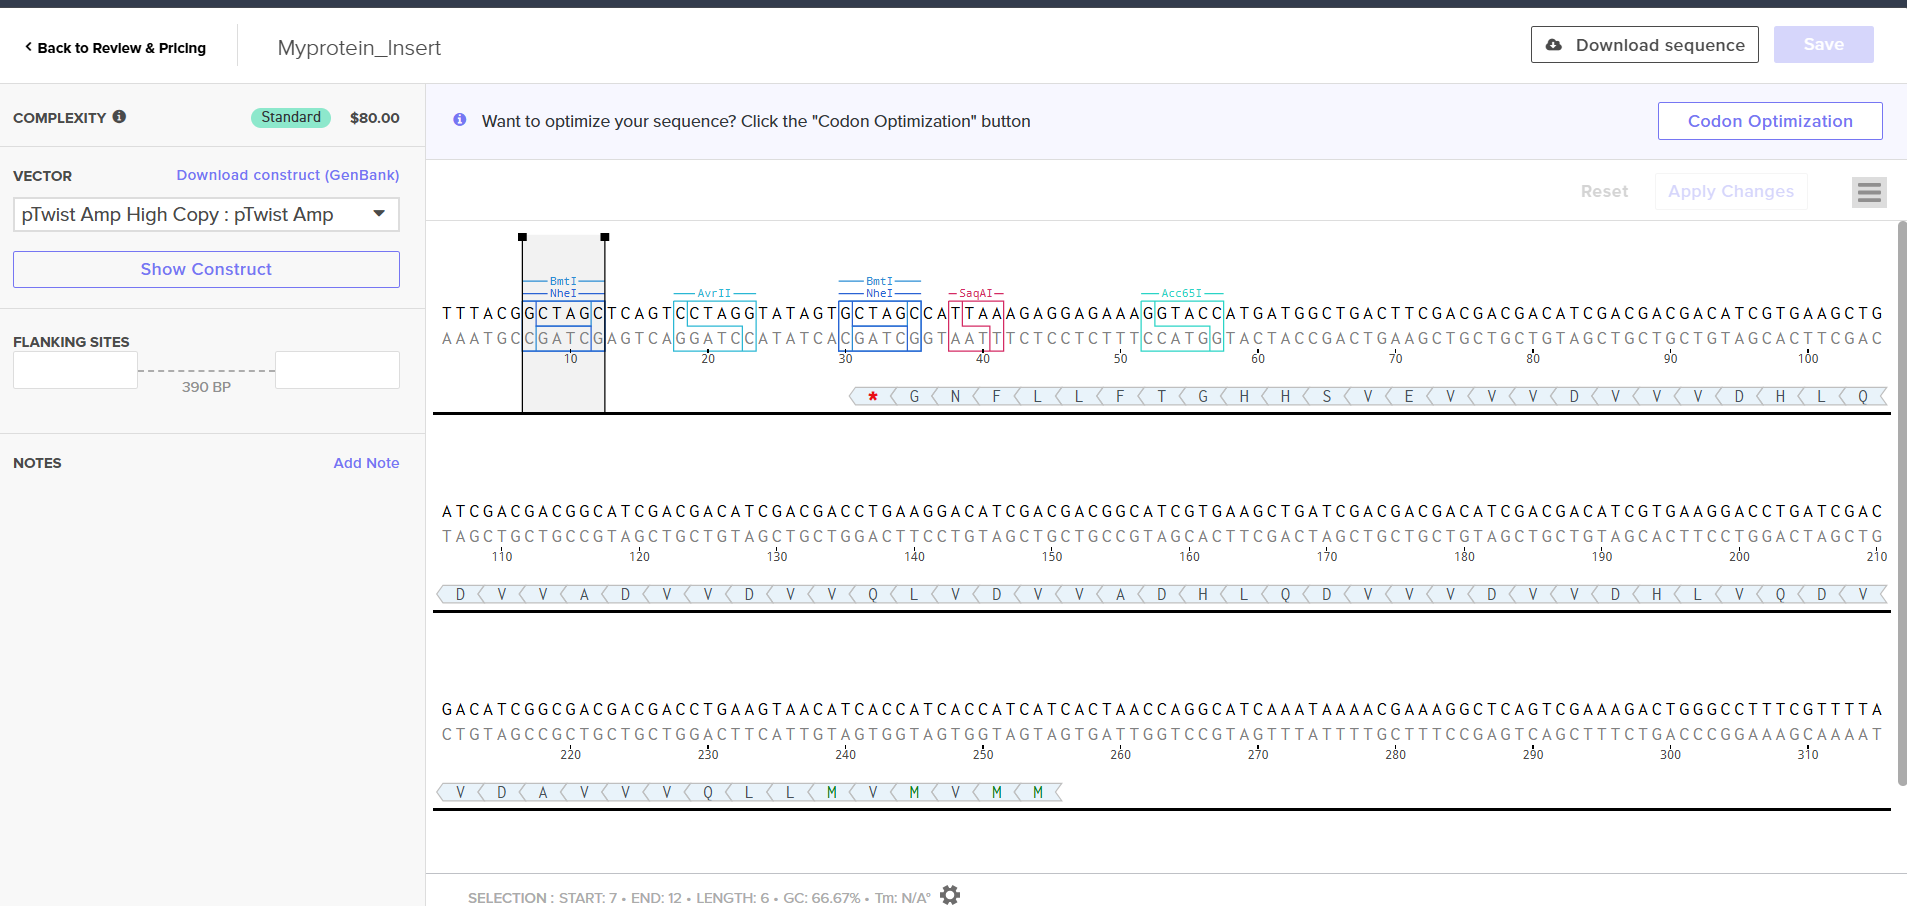Click the Myprotein_Insert title
The width and height of the screenshot is (1907, 906).
(x=359, y=48)
